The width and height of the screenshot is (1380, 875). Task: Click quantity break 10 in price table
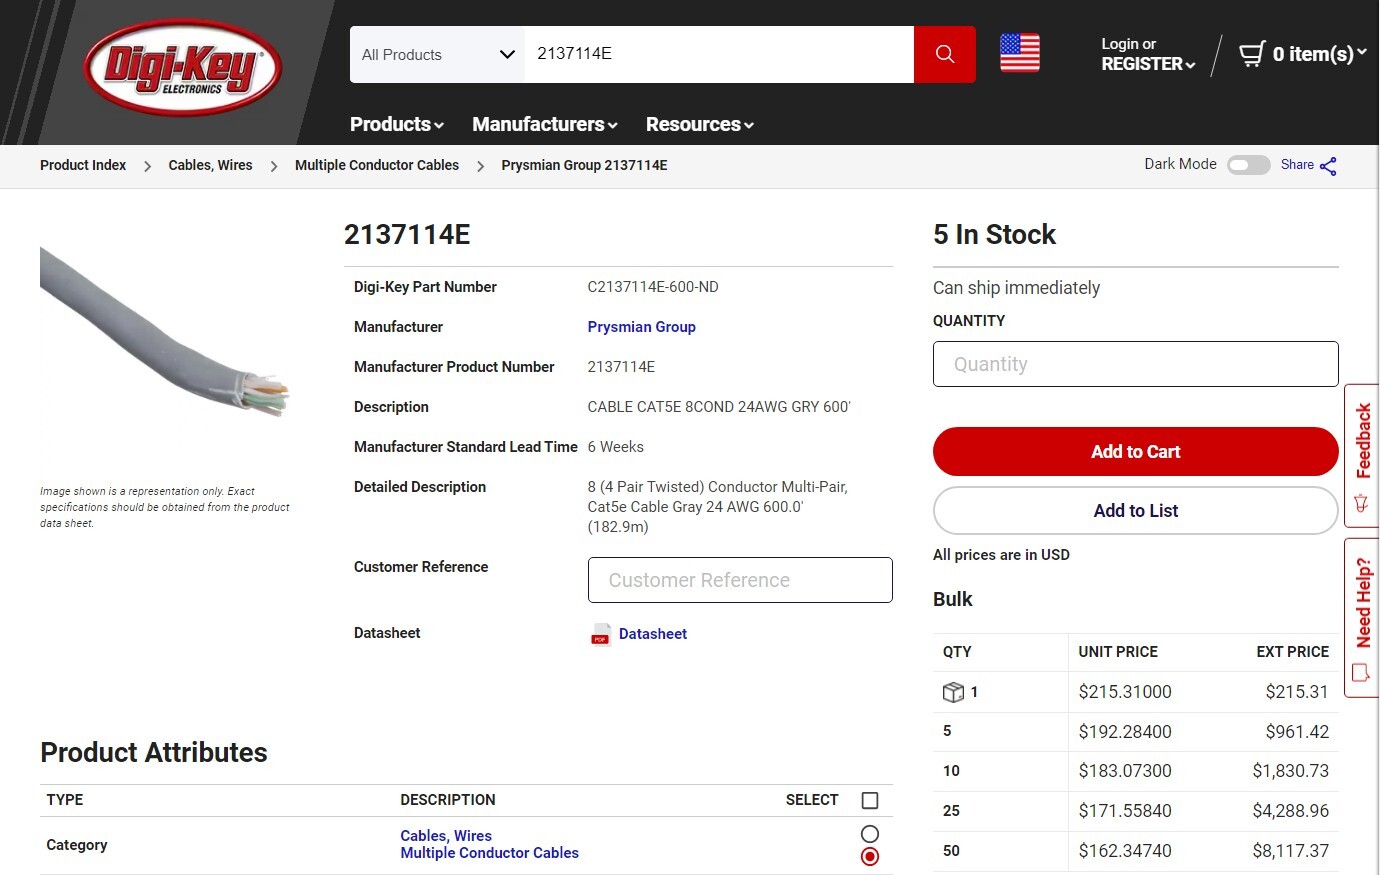coord(951,771)
